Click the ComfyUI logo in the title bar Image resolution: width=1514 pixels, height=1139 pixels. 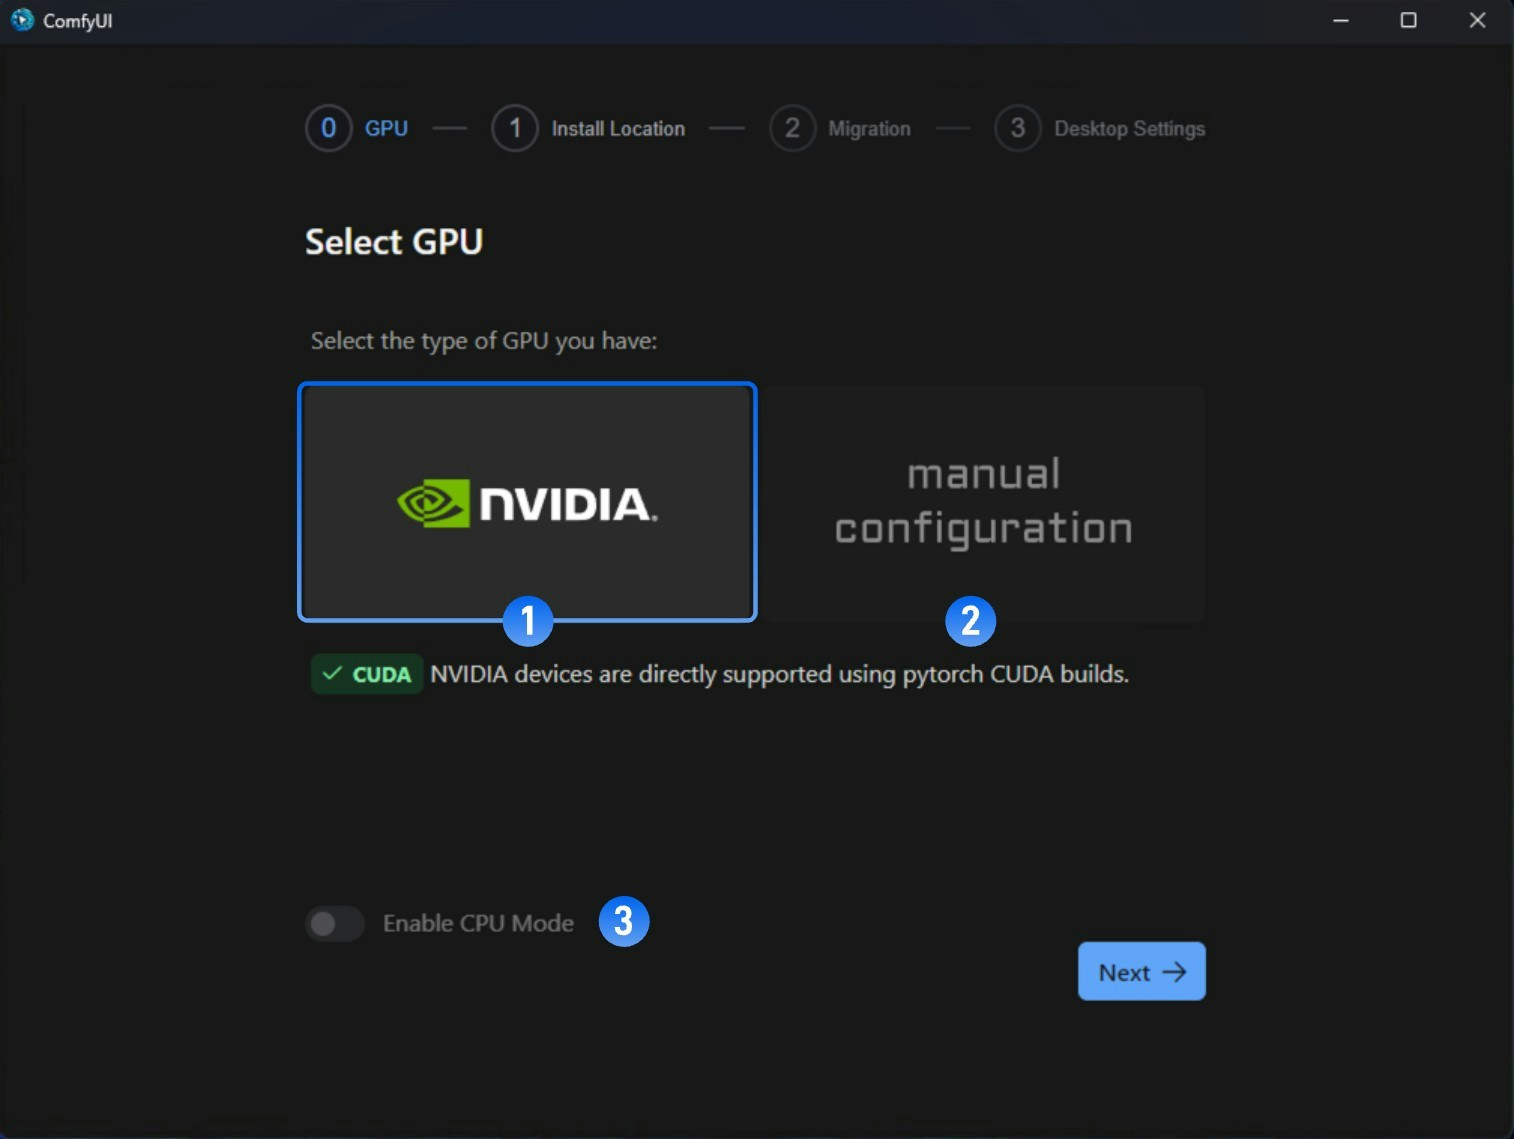tap(22, 19)
